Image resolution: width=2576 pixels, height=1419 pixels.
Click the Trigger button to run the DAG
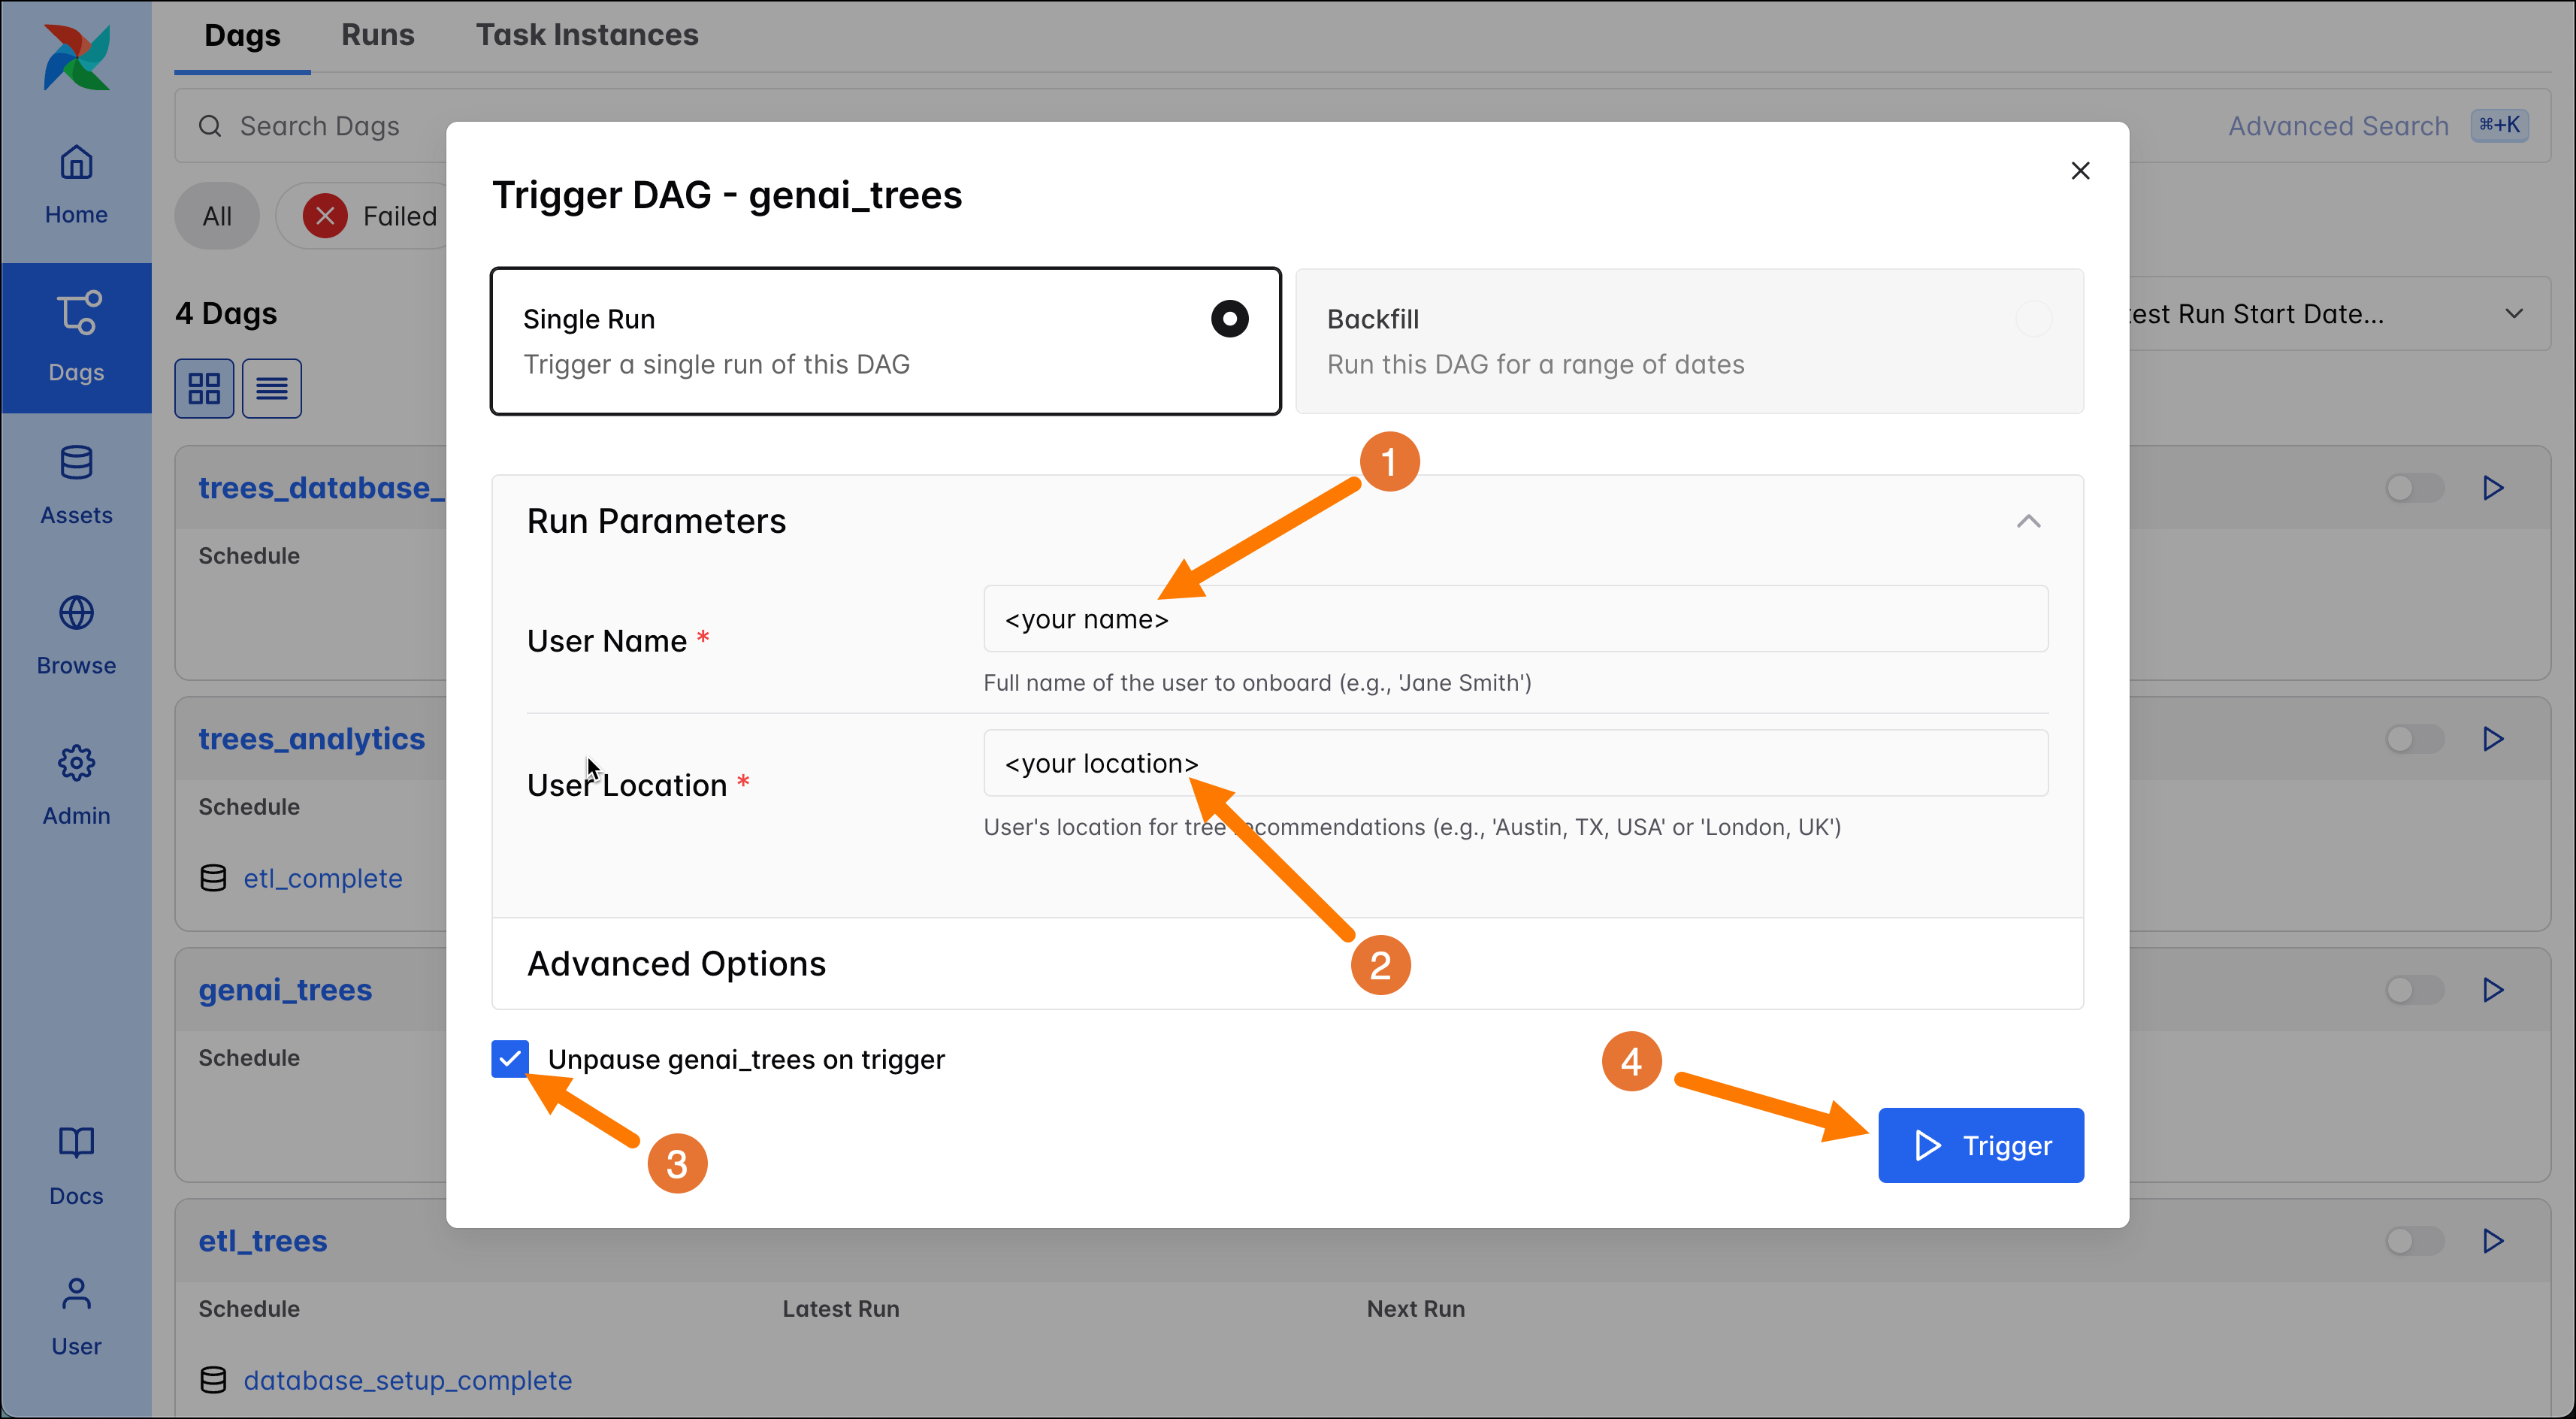[x=1981, y=1145]
